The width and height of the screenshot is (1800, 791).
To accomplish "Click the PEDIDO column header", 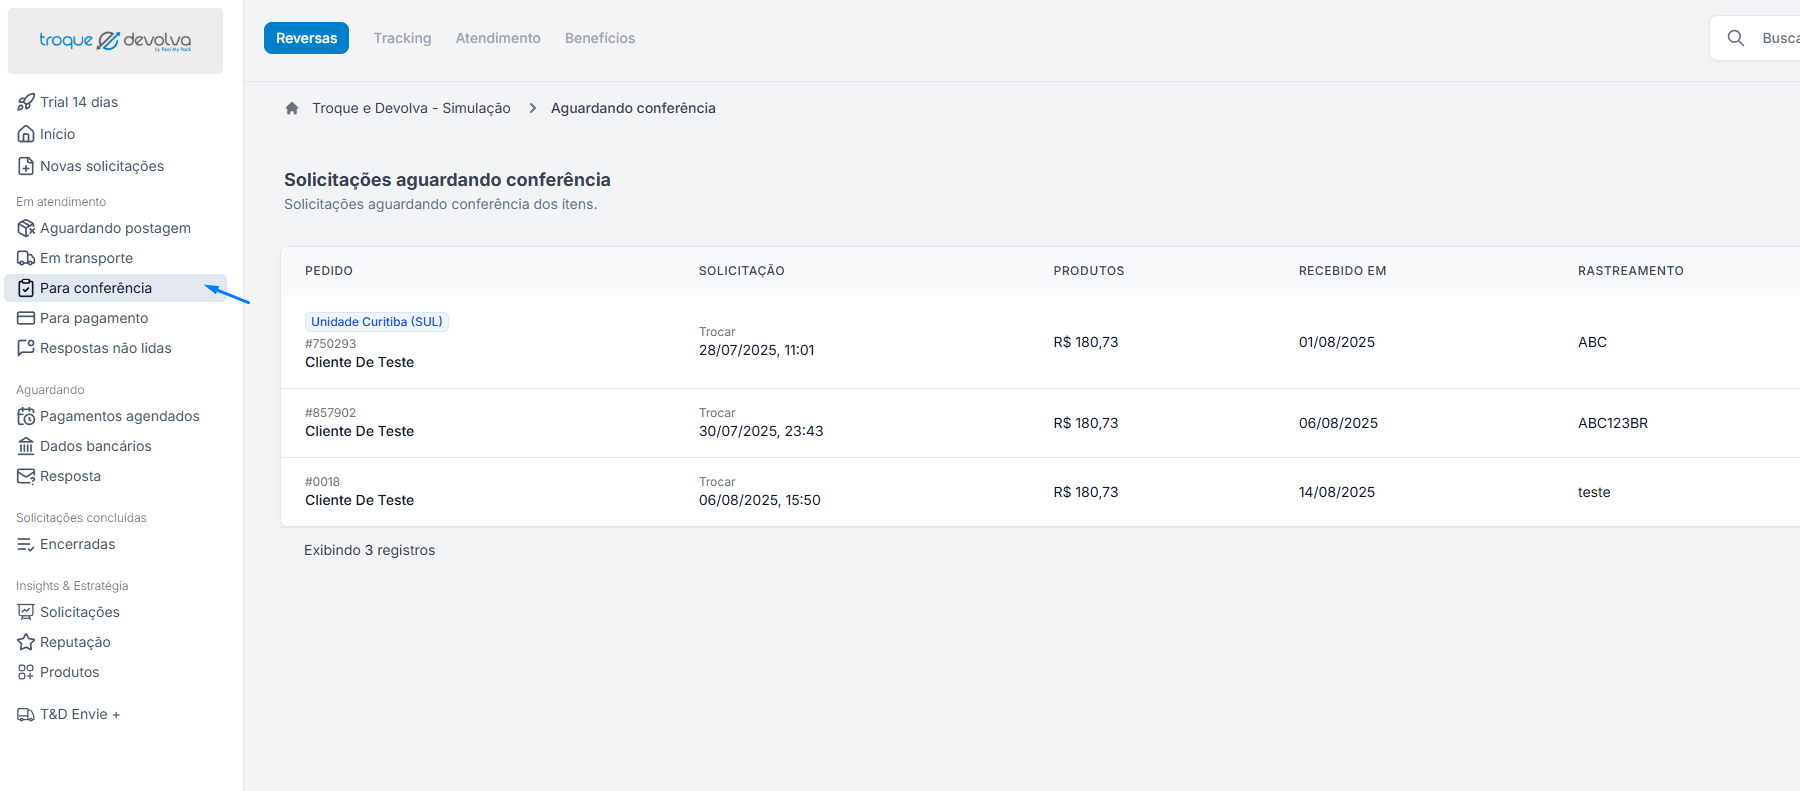I will [329, 271].
